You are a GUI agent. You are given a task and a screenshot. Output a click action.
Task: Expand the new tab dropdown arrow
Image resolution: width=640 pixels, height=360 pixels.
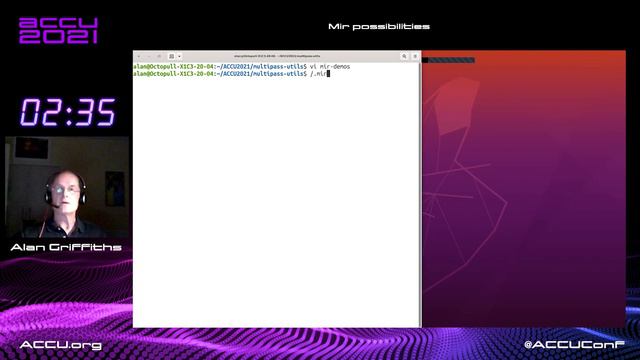pos(180,56)
